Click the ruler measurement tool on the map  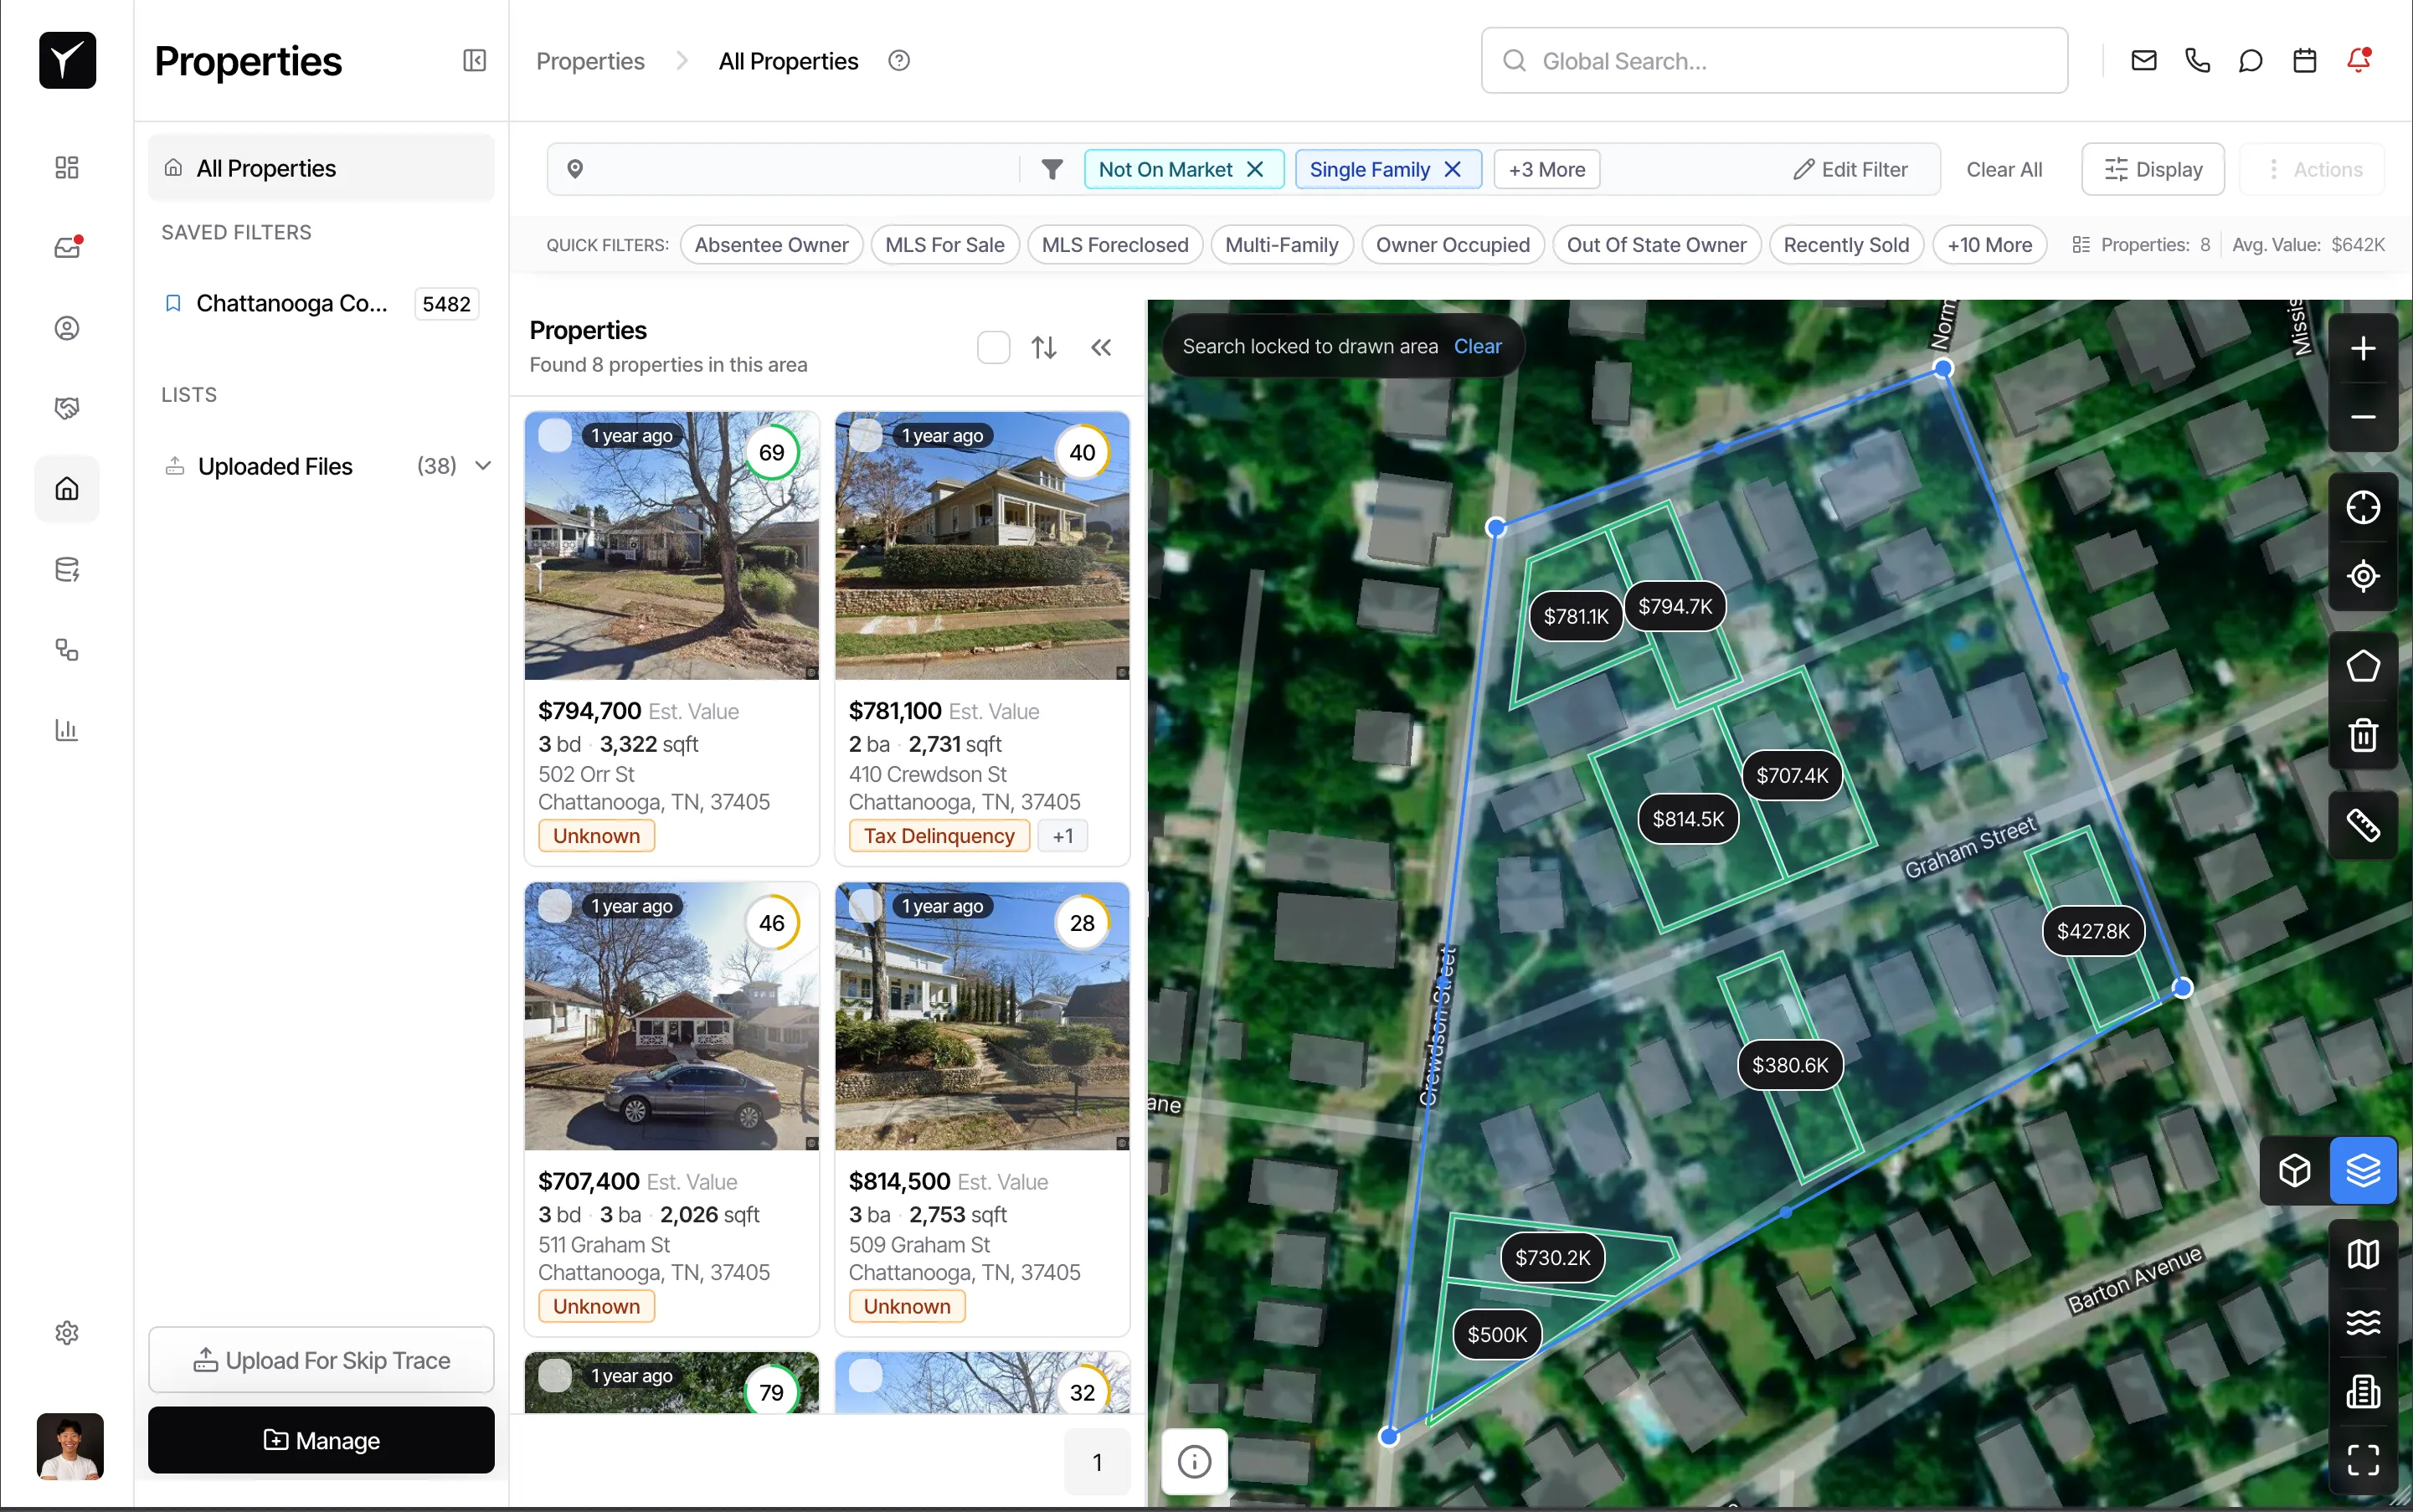2363,823
